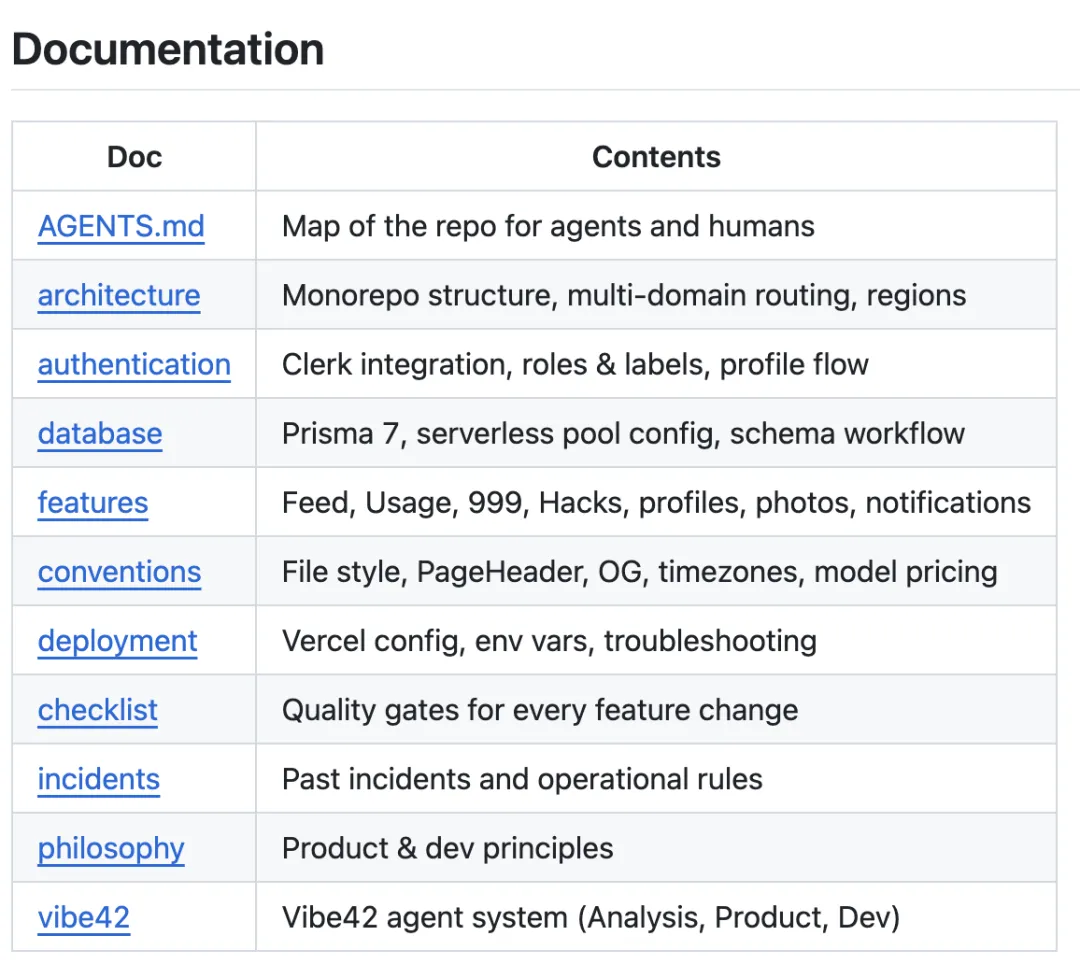Click the Documentation section heading
The width and height of the screenshot is (1080, 964).
(168, 49)
